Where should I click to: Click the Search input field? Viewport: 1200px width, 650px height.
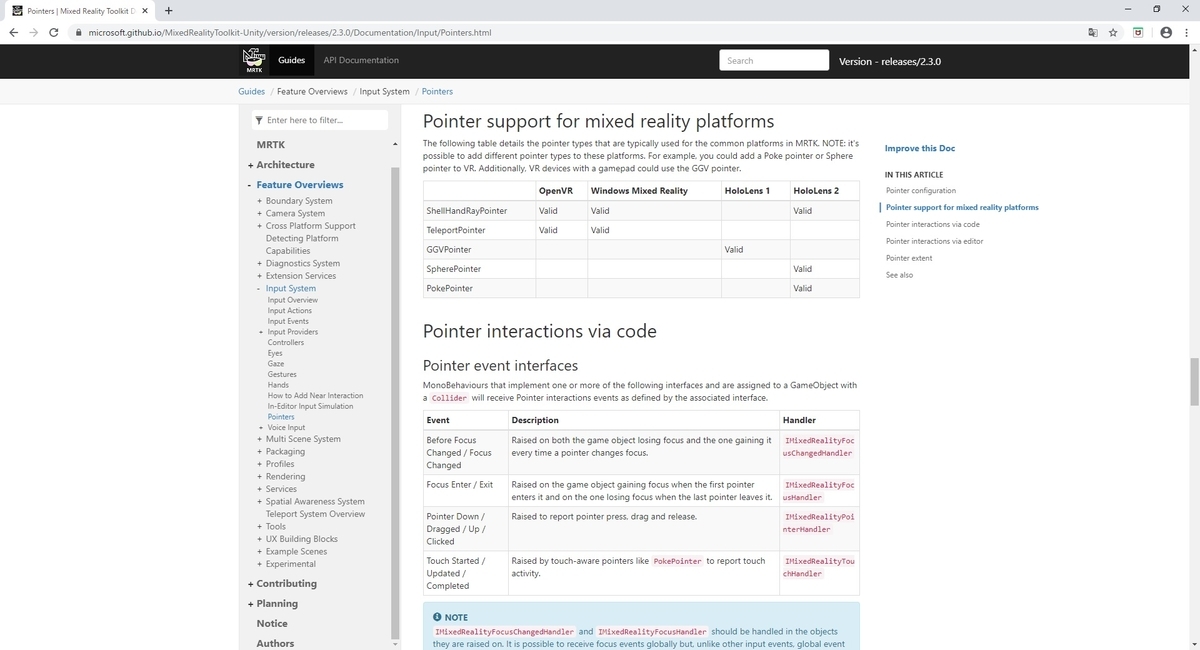[774, 60]
